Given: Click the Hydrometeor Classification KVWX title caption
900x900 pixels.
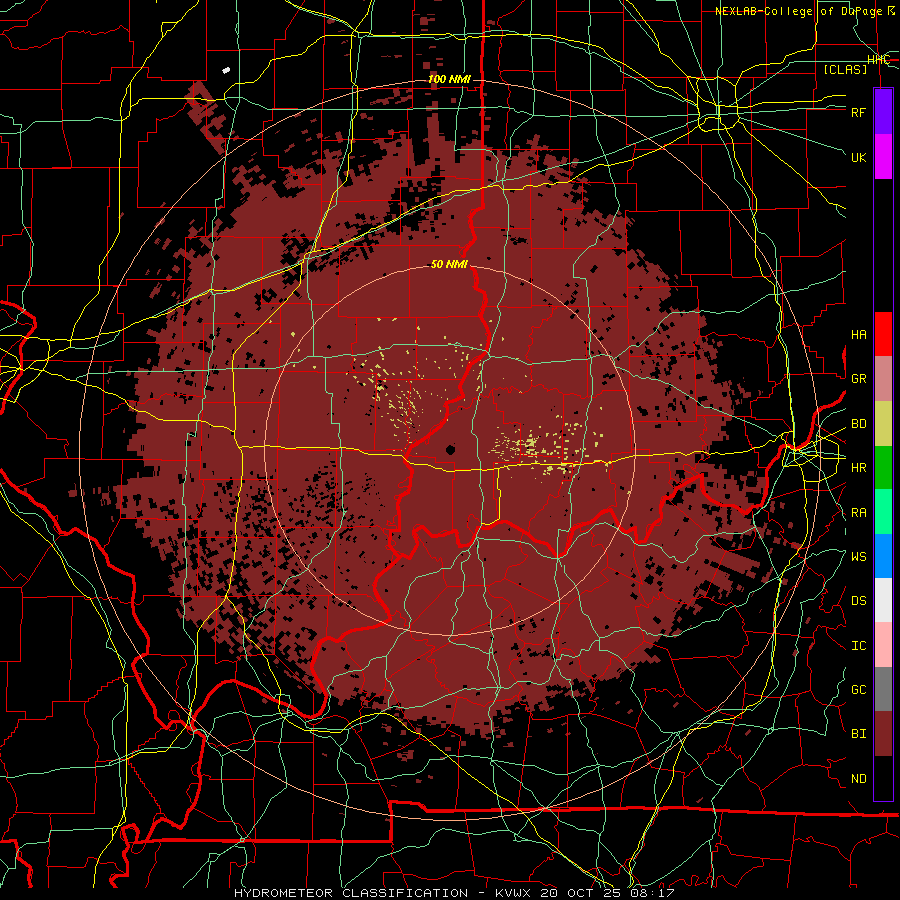Looking at the screenshot, I should coord(454,893).
